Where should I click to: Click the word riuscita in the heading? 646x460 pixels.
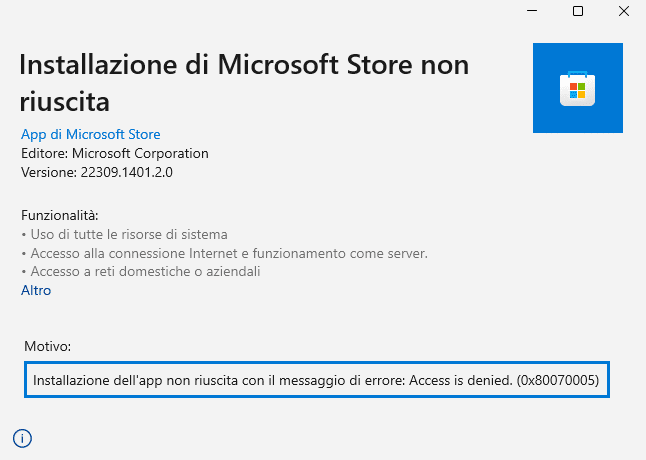pyautogui.click(x=65, y=102)
